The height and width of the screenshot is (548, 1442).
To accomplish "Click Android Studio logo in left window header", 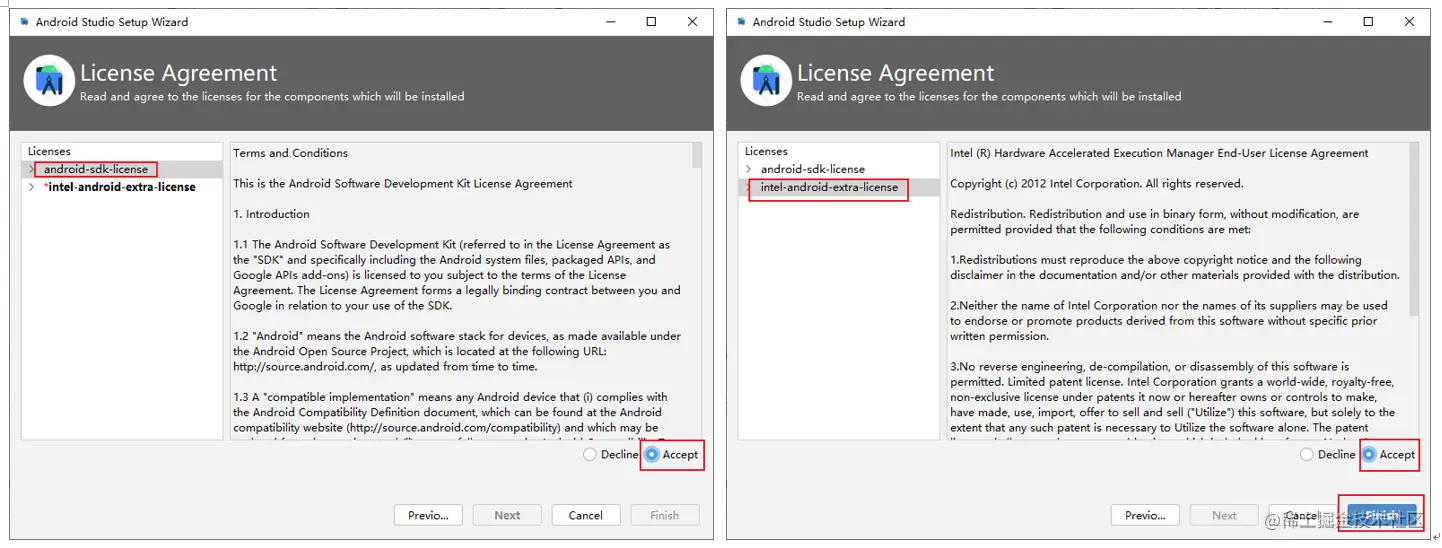I will pos(49,81).
